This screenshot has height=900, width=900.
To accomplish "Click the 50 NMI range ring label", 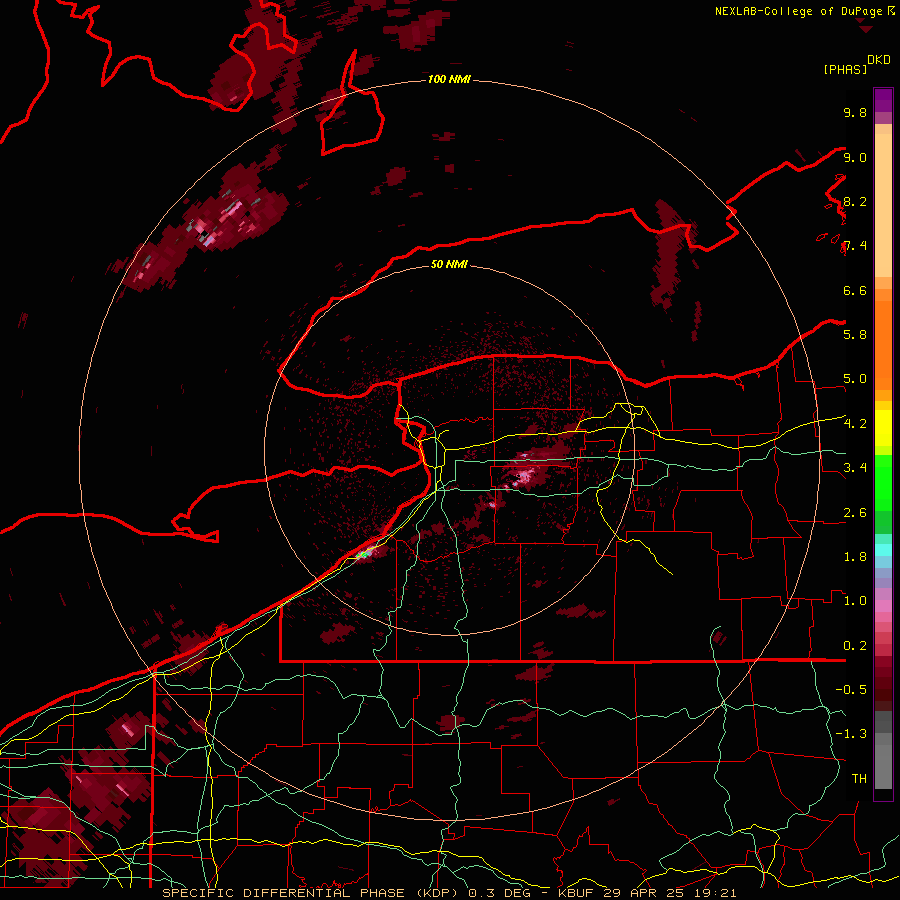I will click(x=449, y=264).
